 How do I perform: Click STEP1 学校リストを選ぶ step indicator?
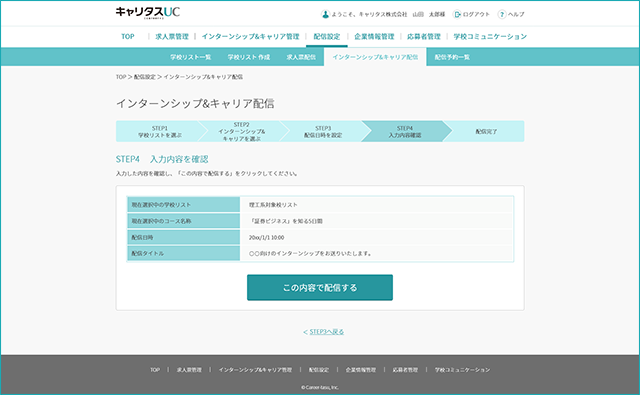pyautogui.click(x=160, y=131)
